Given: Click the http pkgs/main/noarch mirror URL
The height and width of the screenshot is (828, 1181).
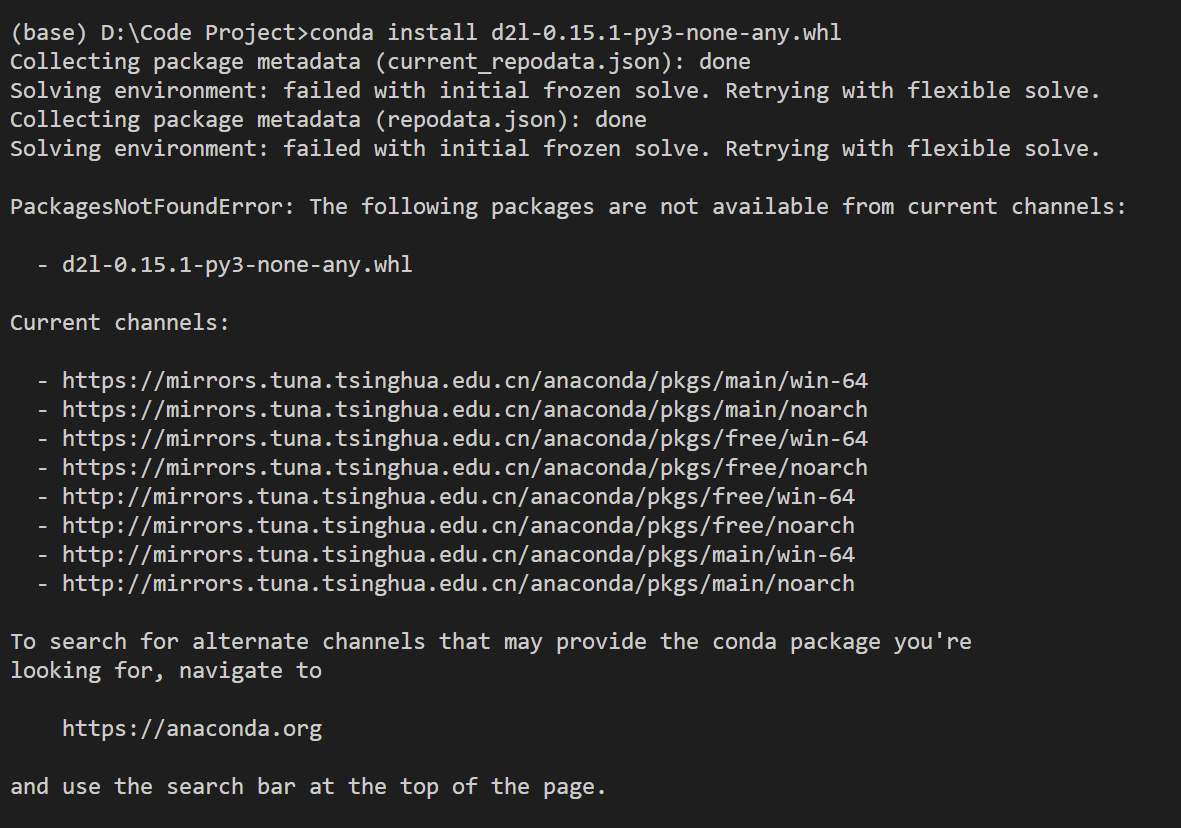Looking at the screenshot, I should pos(458,583).
